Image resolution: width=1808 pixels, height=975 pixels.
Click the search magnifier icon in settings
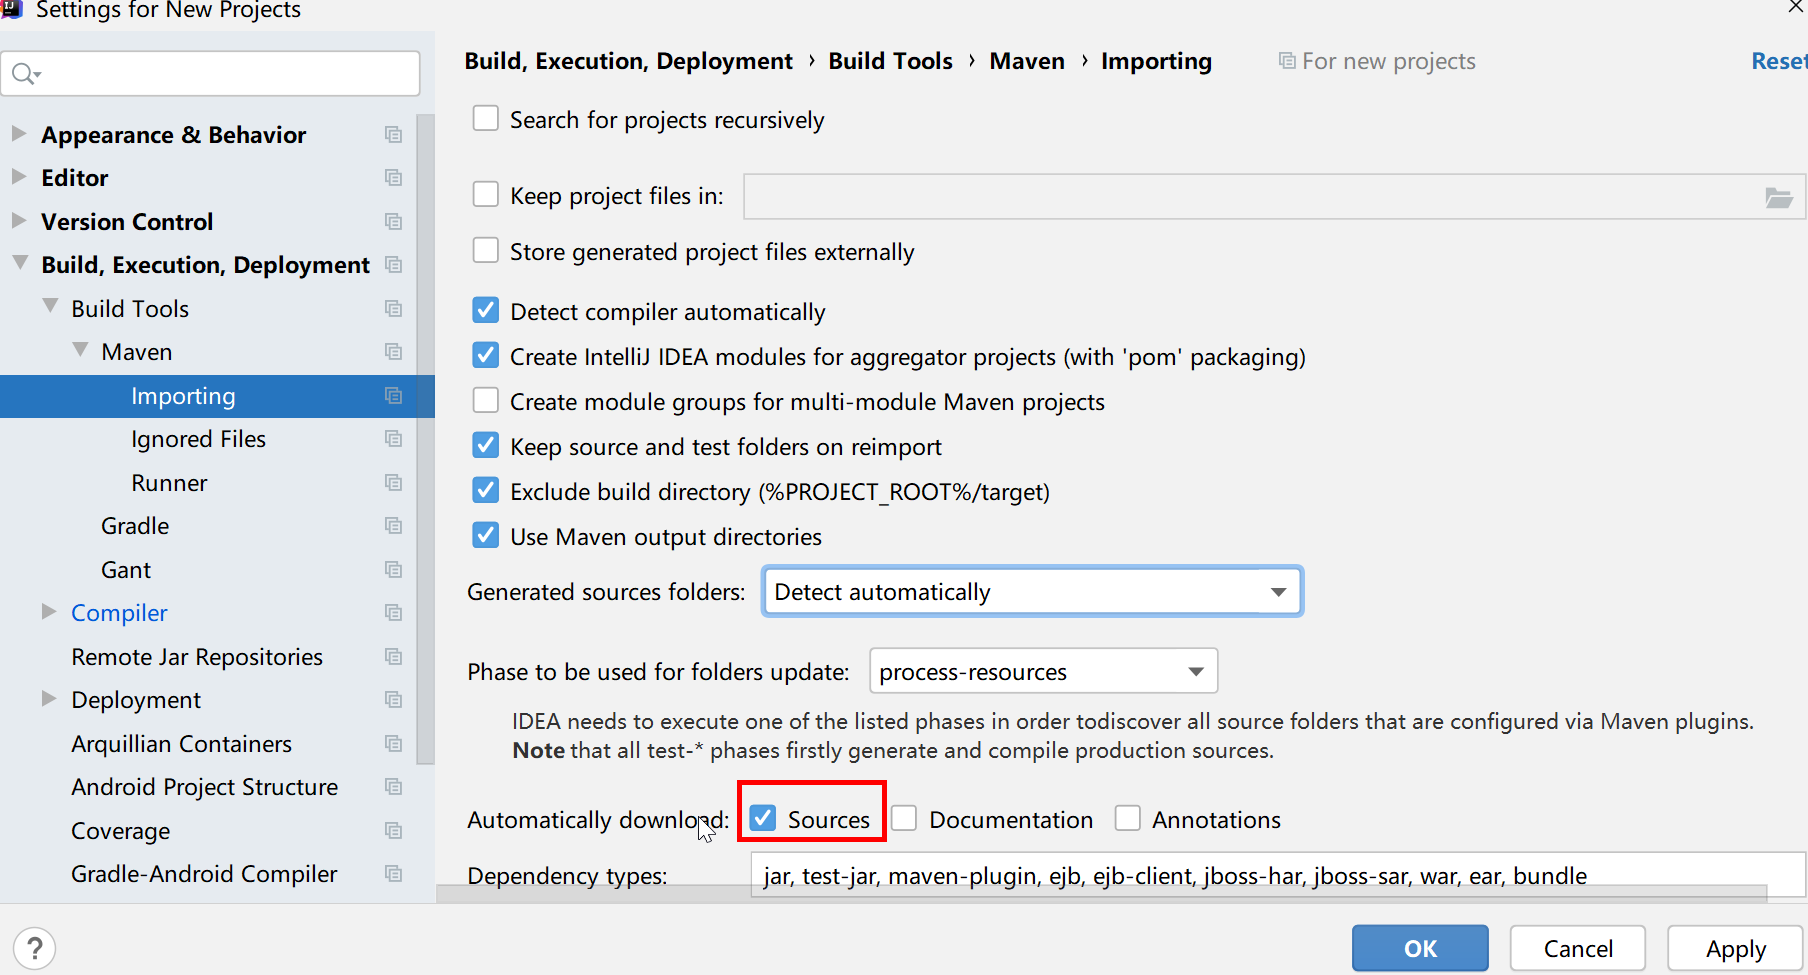pos(24,74)
